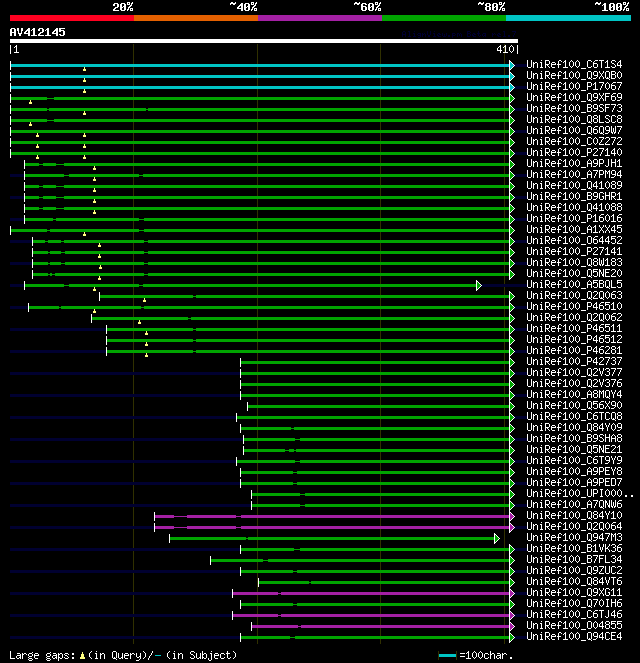
Task: Click the red 20% identity legend segment
Action: pos(72,18)
